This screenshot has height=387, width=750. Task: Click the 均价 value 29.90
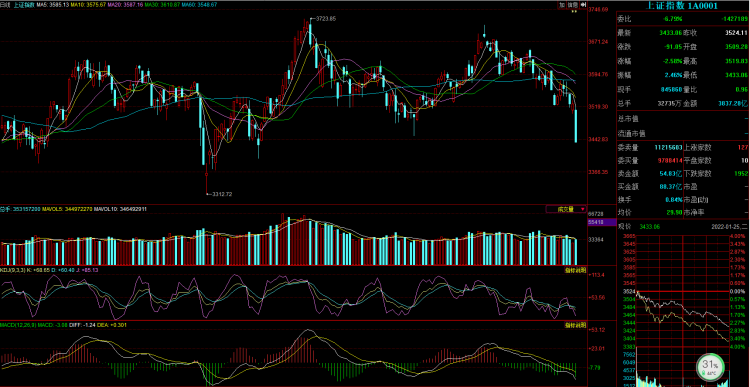point(673,212)
